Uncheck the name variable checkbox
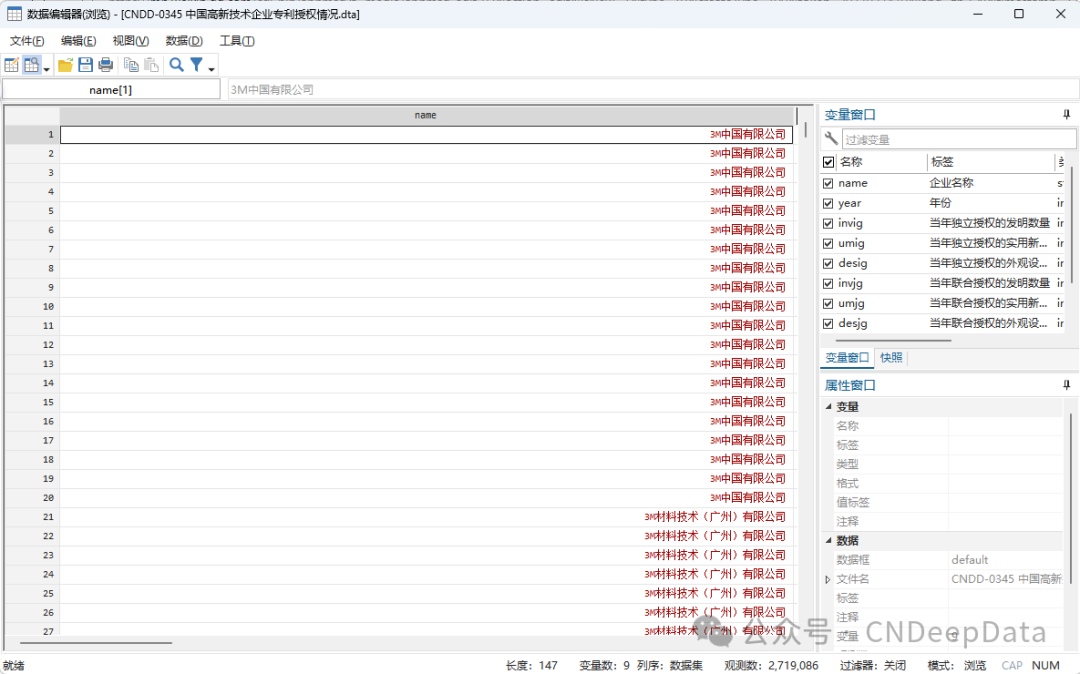The height and width of the screenshot is (674, 1080). point(829,184)
